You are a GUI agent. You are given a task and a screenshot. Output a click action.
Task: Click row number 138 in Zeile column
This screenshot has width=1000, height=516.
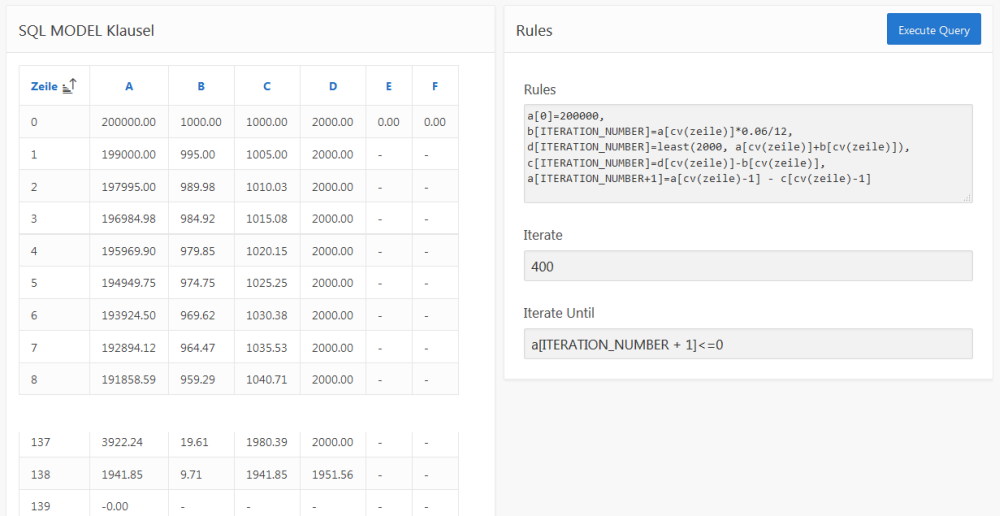[x=39, y=475]
